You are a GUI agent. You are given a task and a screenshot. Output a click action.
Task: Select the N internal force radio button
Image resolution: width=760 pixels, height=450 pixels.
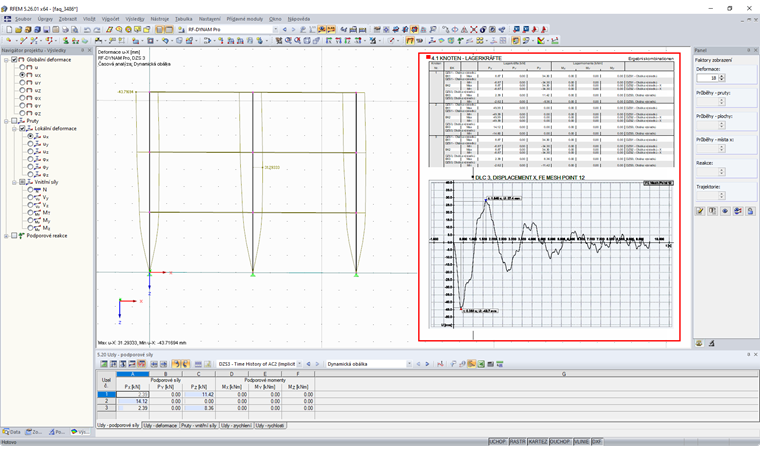click(29, 190)
